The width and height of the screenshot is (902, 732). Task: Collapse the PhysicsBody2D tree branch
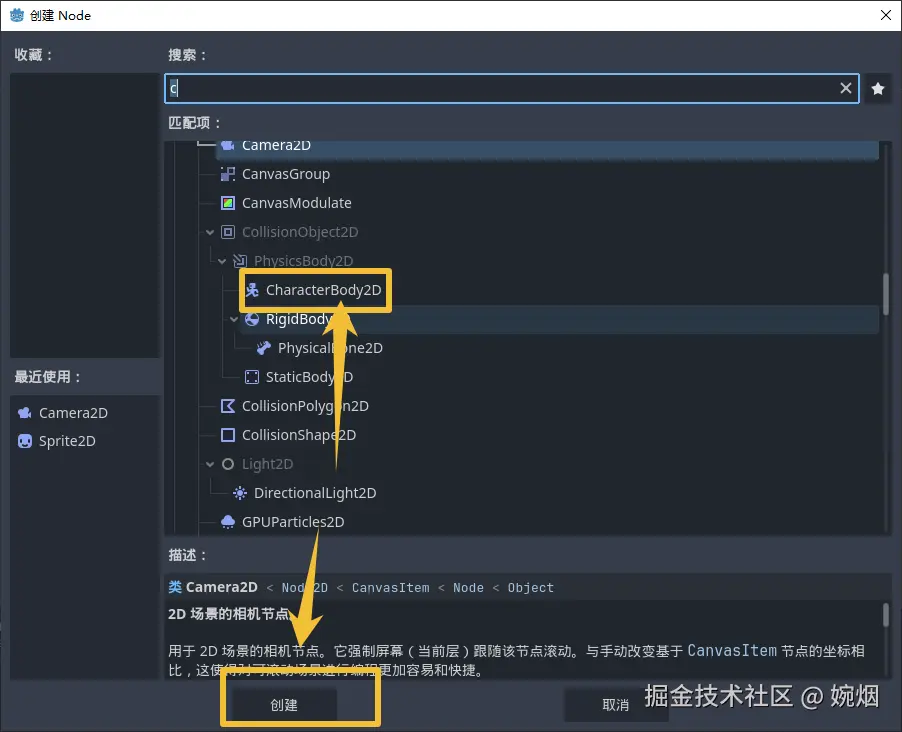click(222, 261)
